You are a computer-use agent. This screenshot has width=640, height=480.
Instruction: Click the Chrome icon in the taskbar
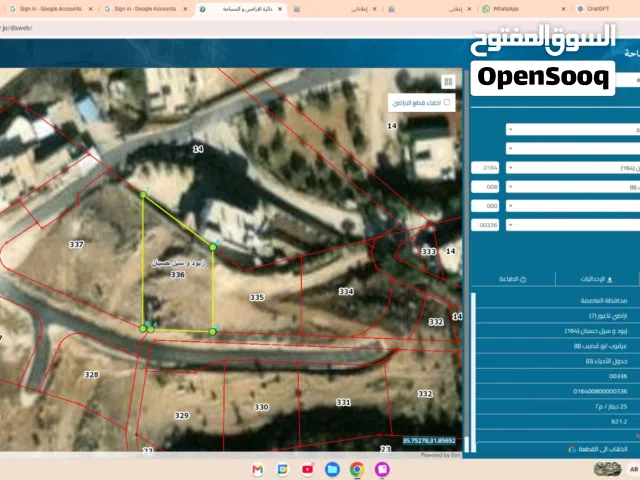point(357,469)
